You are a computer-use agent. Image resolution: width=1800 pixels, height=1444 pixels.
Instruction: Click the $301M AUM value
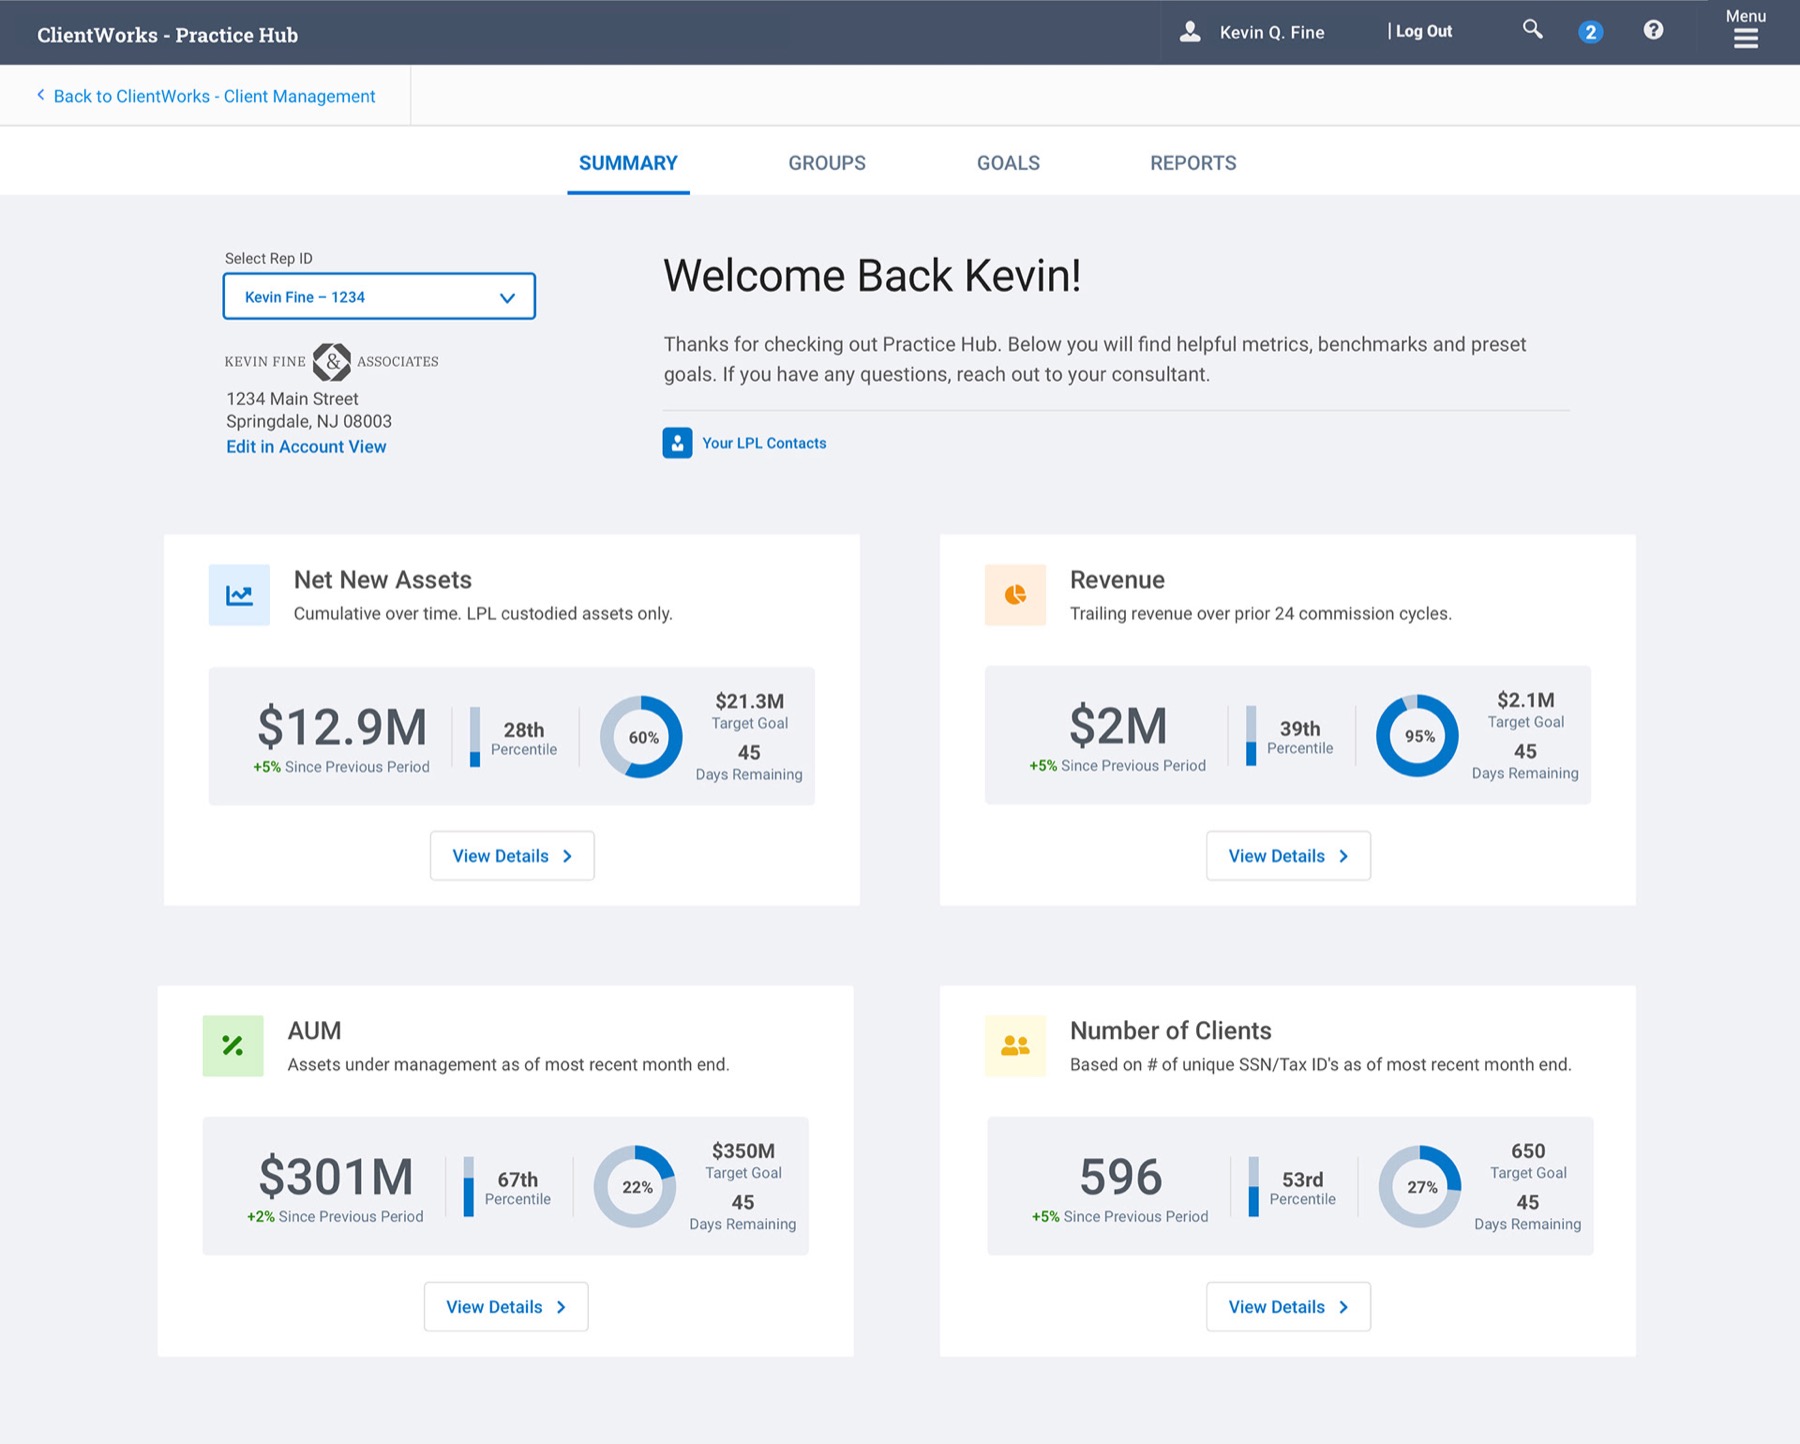point(336,1176)
